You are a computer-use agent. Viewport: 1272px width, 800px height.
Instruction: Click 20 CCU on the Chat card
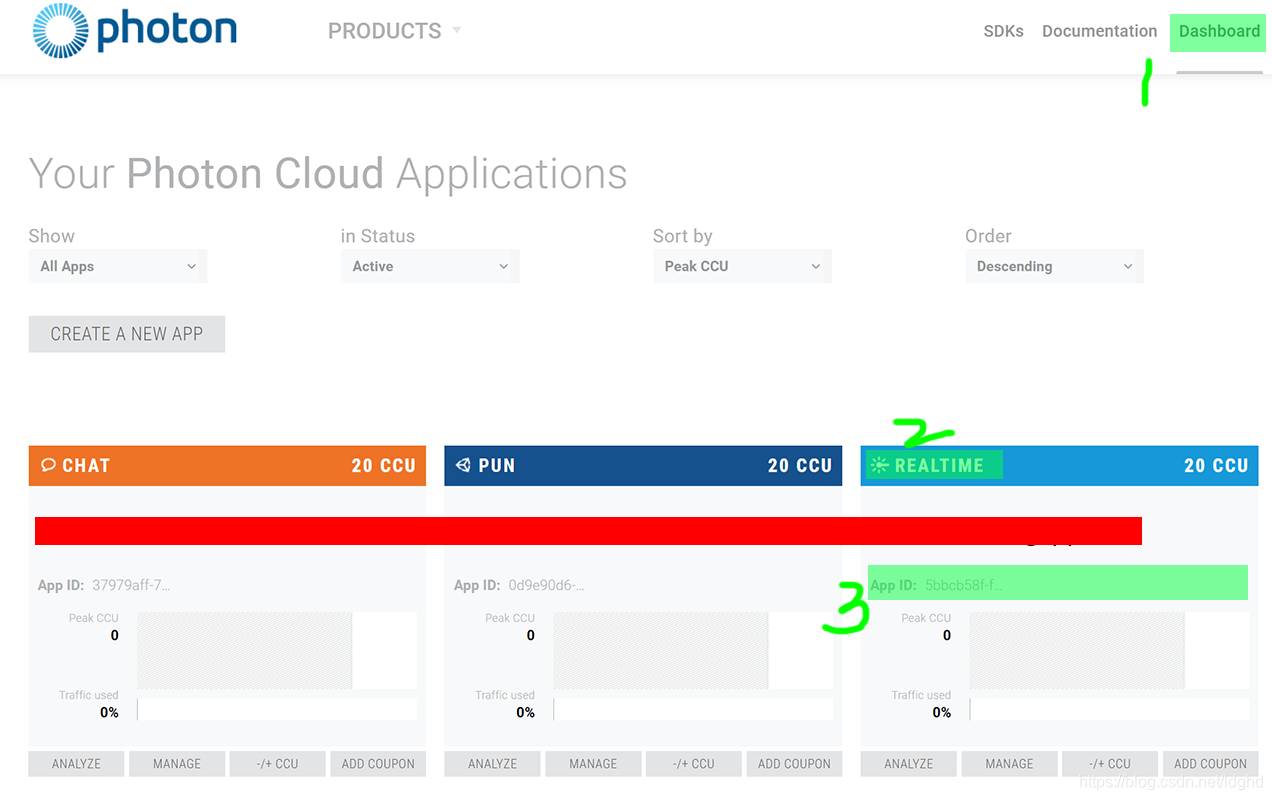(383, 465)
